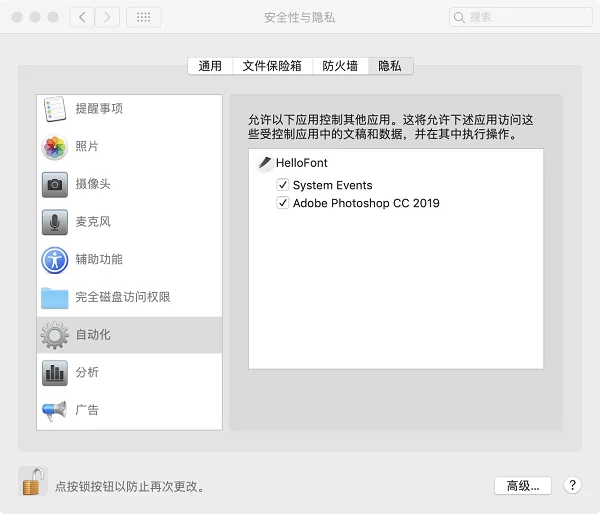Click the 麦克风 label
This screenshot has width=600, height=514.
93,222
